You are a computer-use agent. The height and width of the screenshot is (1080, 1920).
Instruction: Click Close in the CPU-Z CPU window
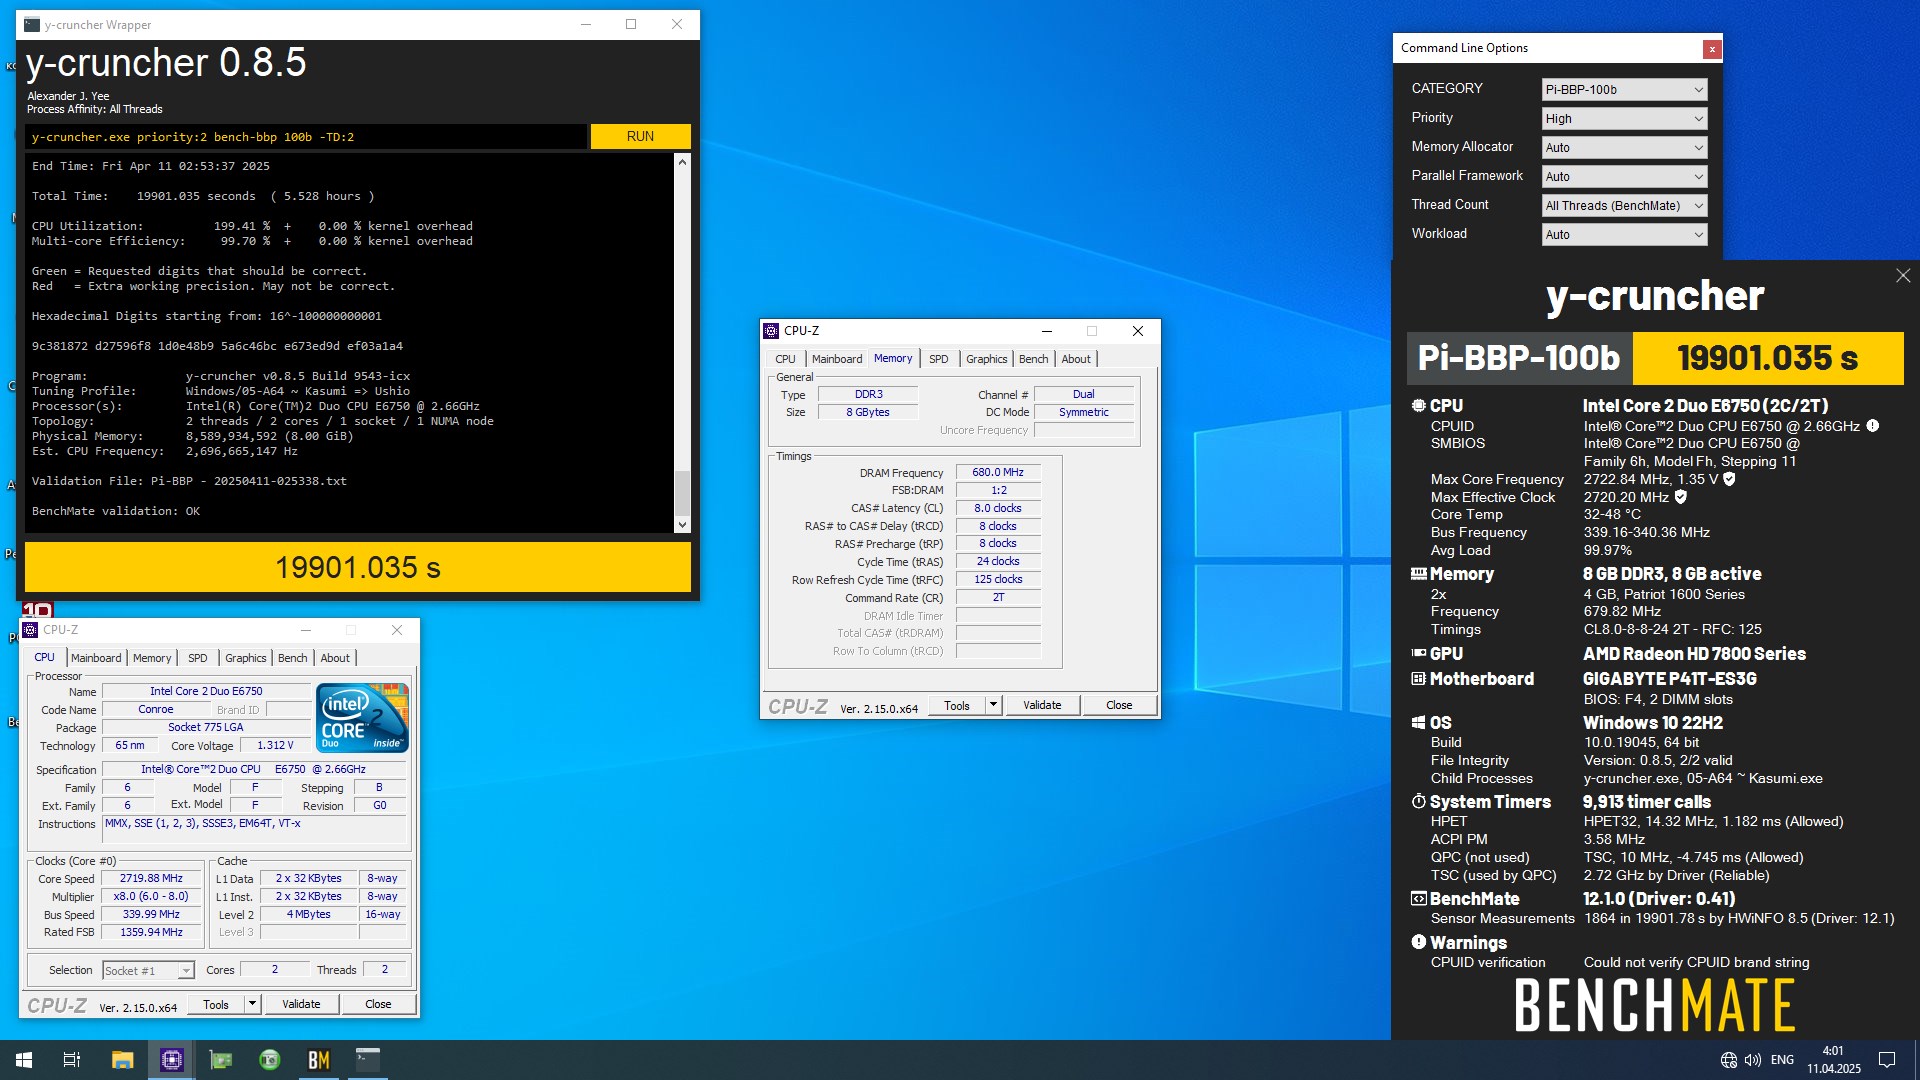[378, 1004]
